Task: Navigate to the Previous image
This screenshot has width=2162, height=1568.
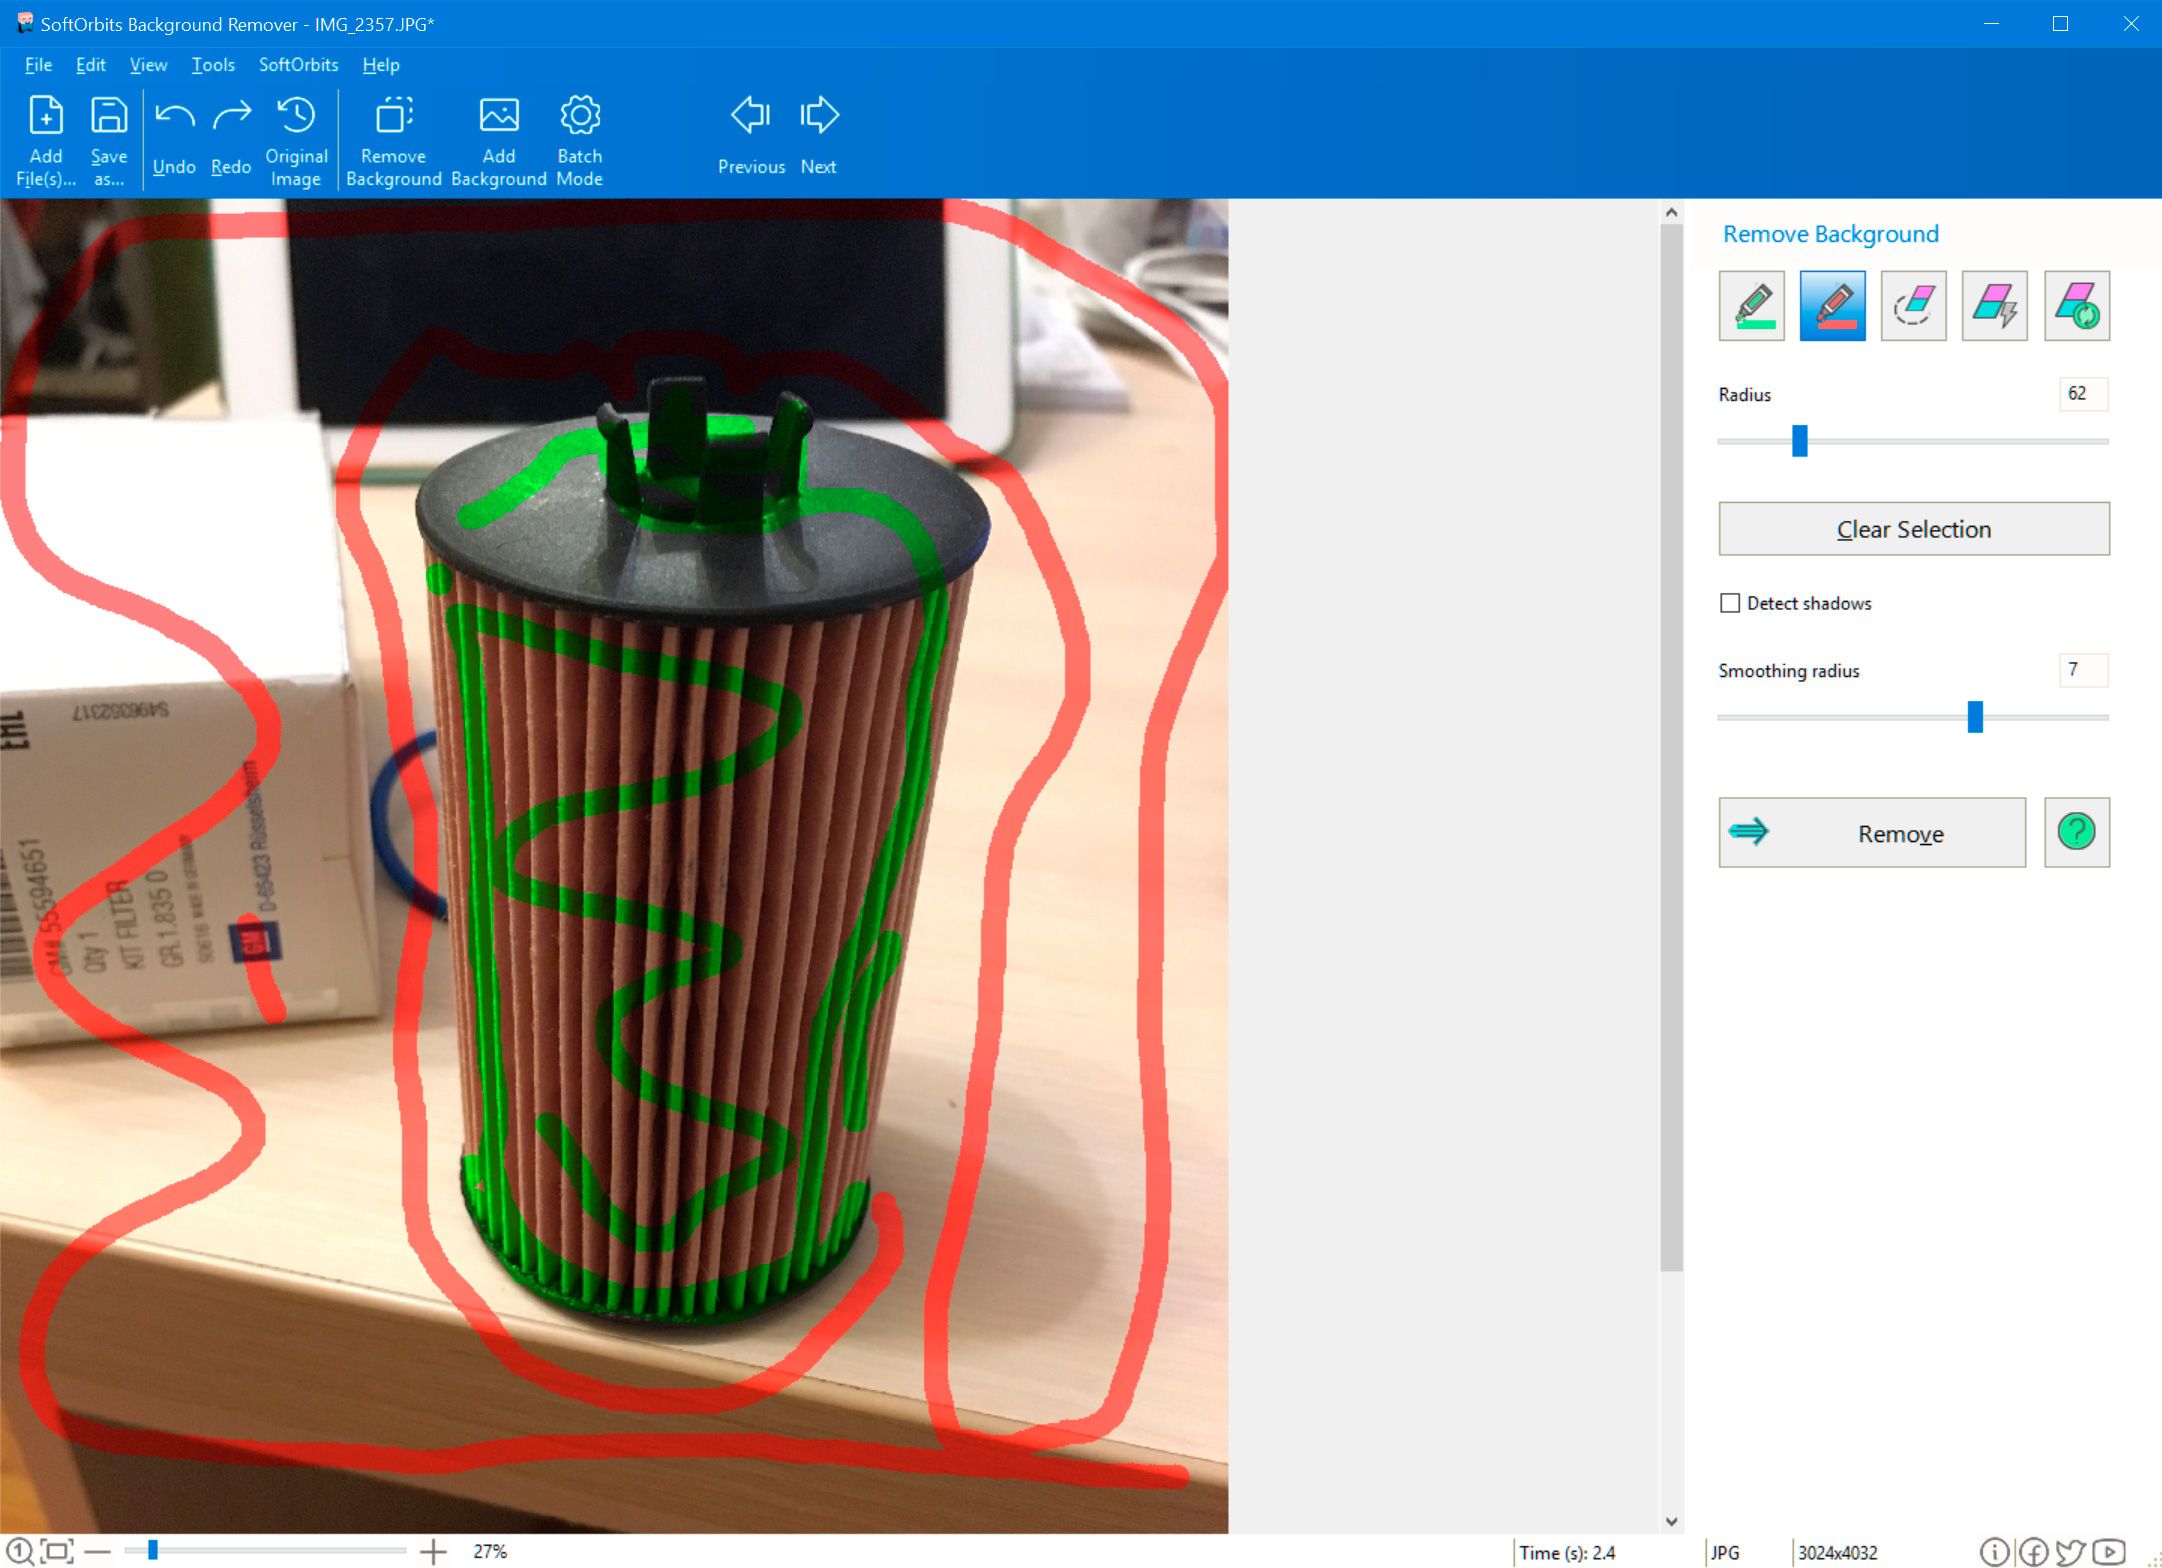Action: pyautogui.click(x=750, y=134)
